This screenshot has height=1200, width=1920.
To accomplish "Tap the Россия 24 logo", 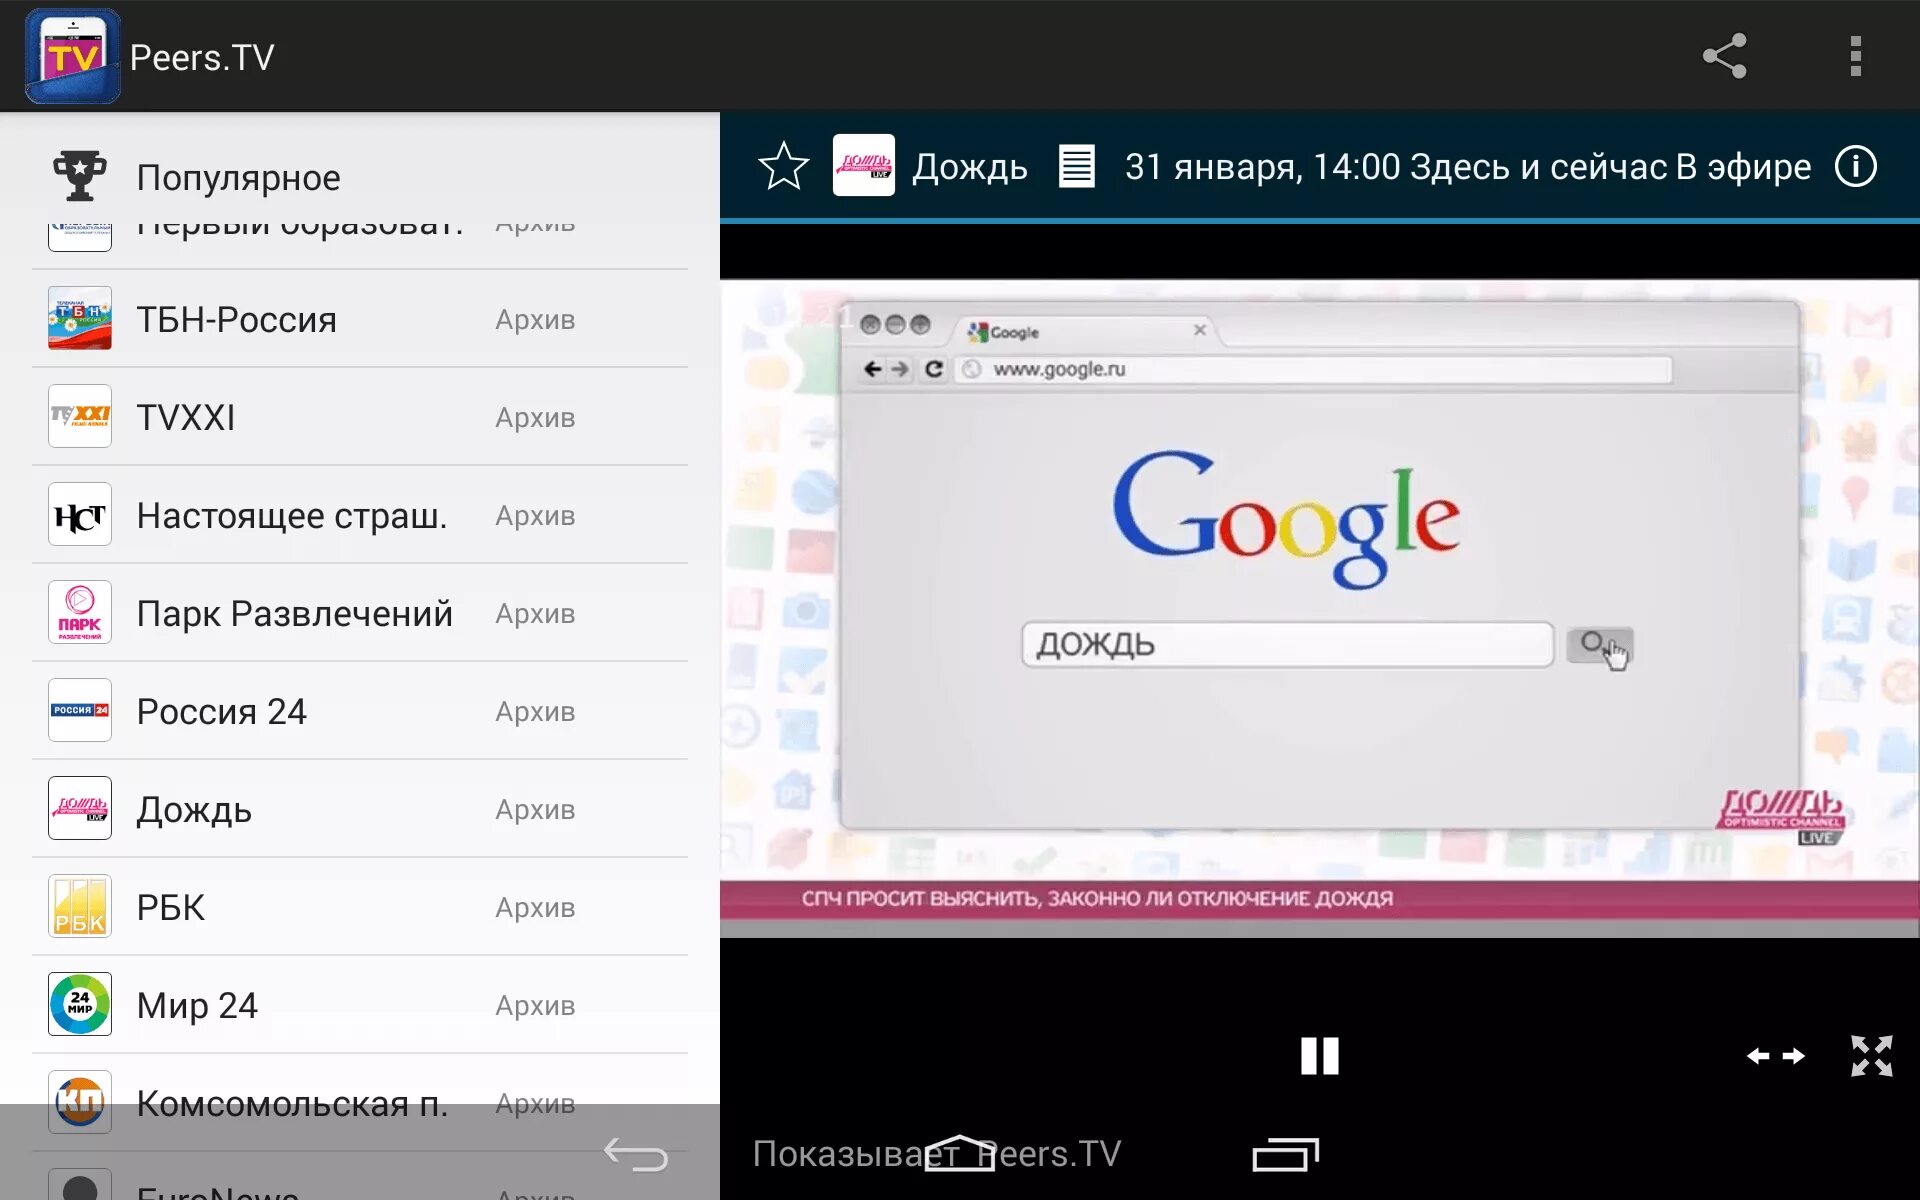I will coord(80,711).
